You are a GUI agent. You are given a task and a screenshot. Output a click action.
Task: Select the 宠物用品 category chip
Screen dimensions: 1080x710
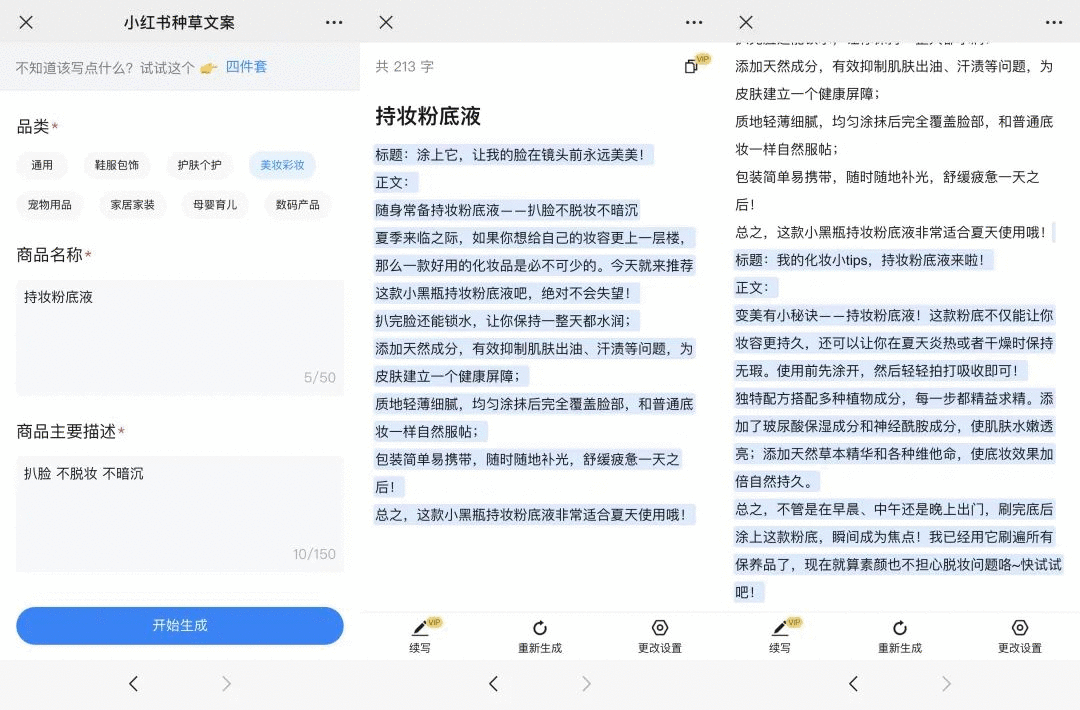[x=50, y=205]
